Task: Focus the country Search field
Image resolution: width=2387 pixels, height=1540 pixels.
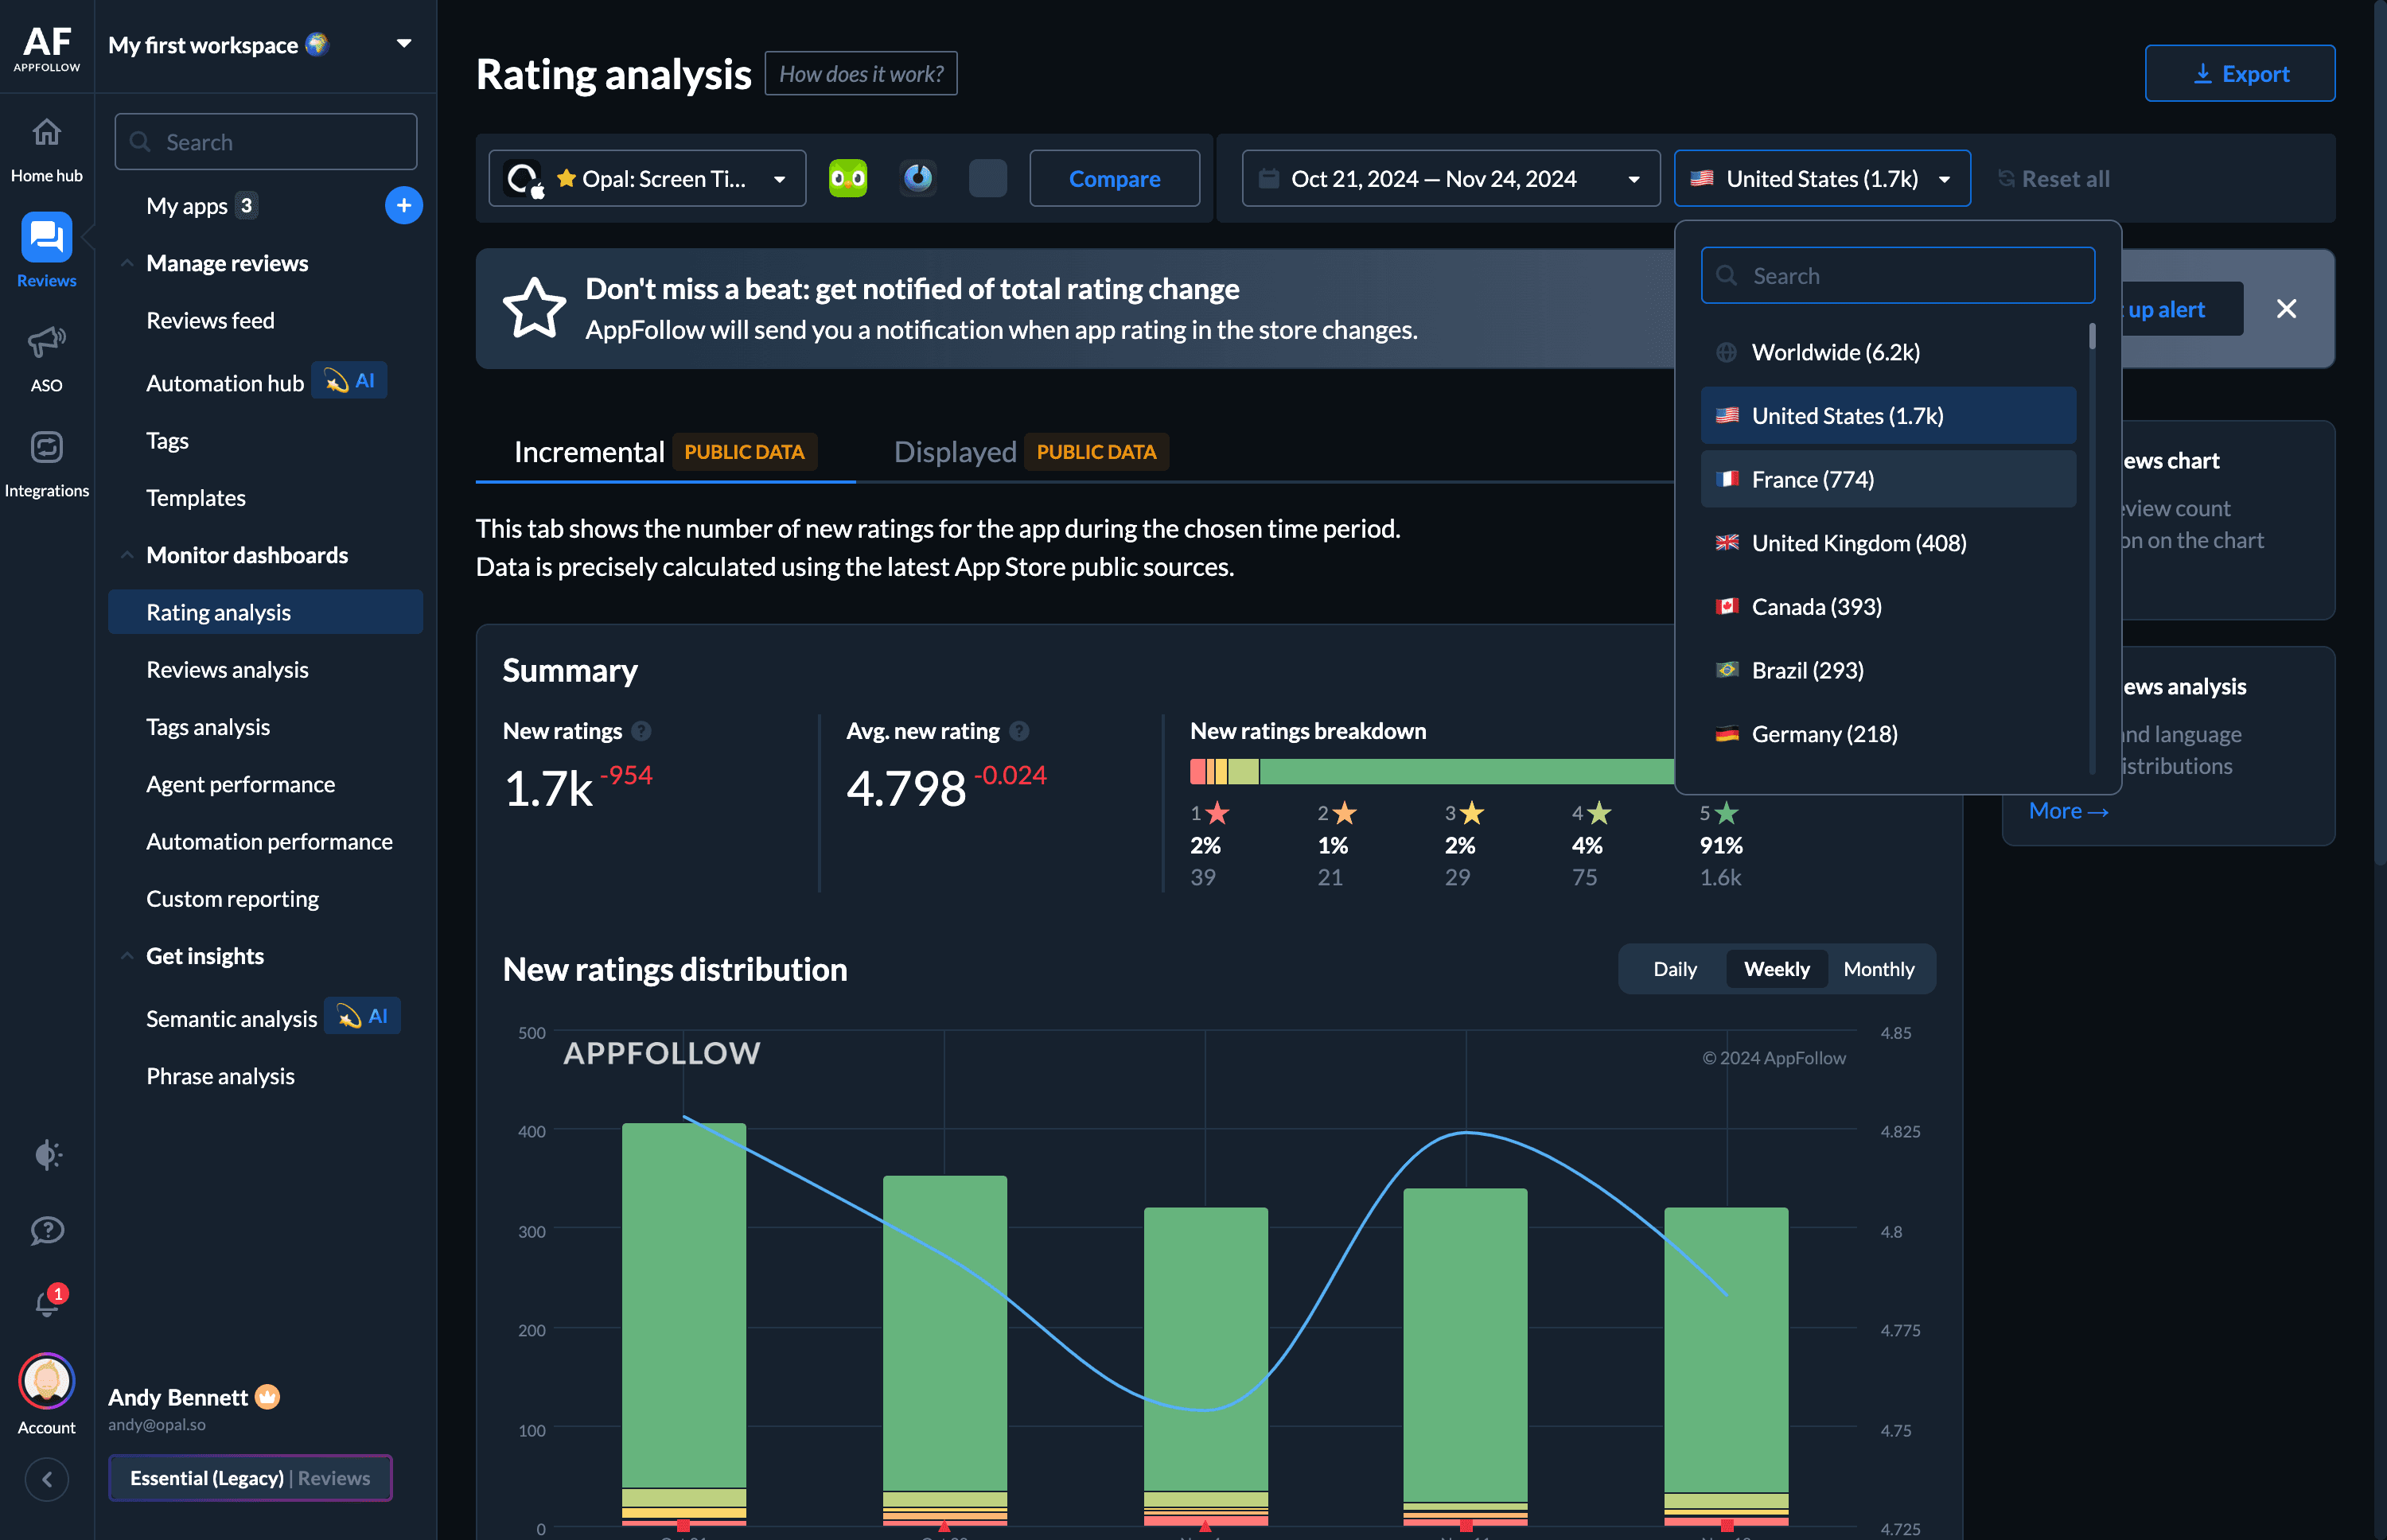Action: coord(1897,275)
